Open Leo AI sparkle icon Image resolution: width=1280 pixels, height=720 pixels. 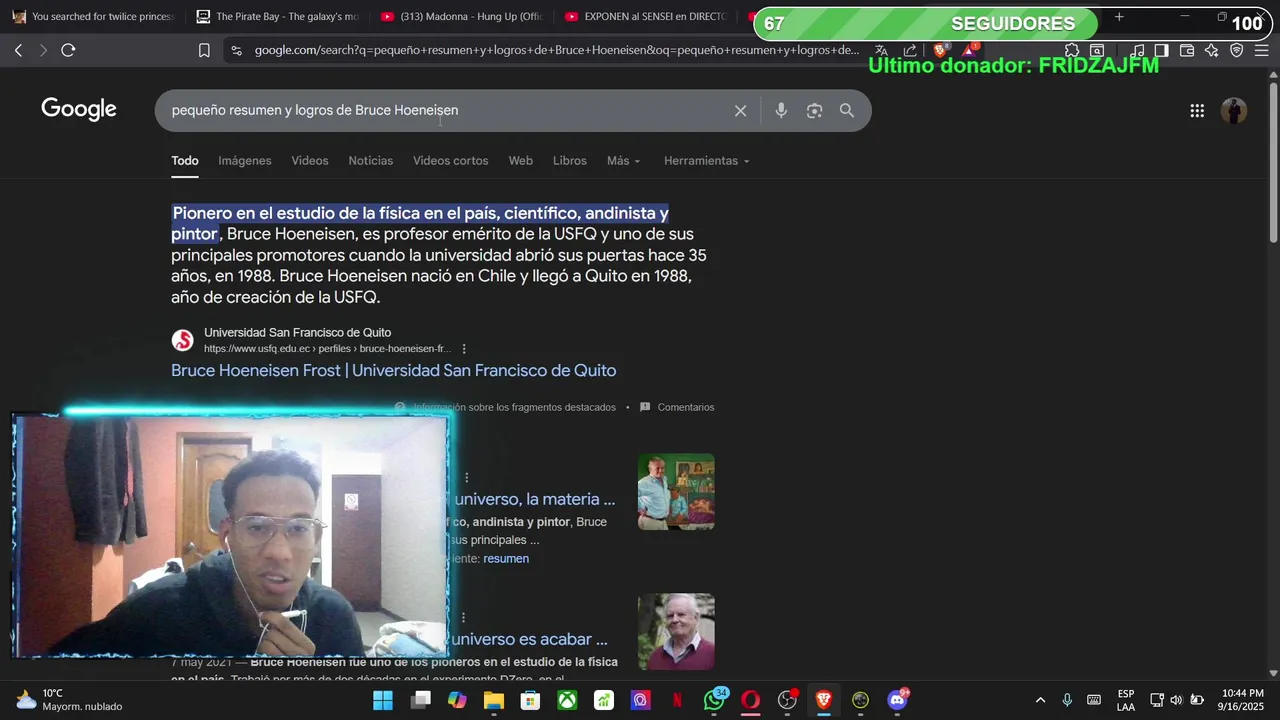coord(1212,50)
